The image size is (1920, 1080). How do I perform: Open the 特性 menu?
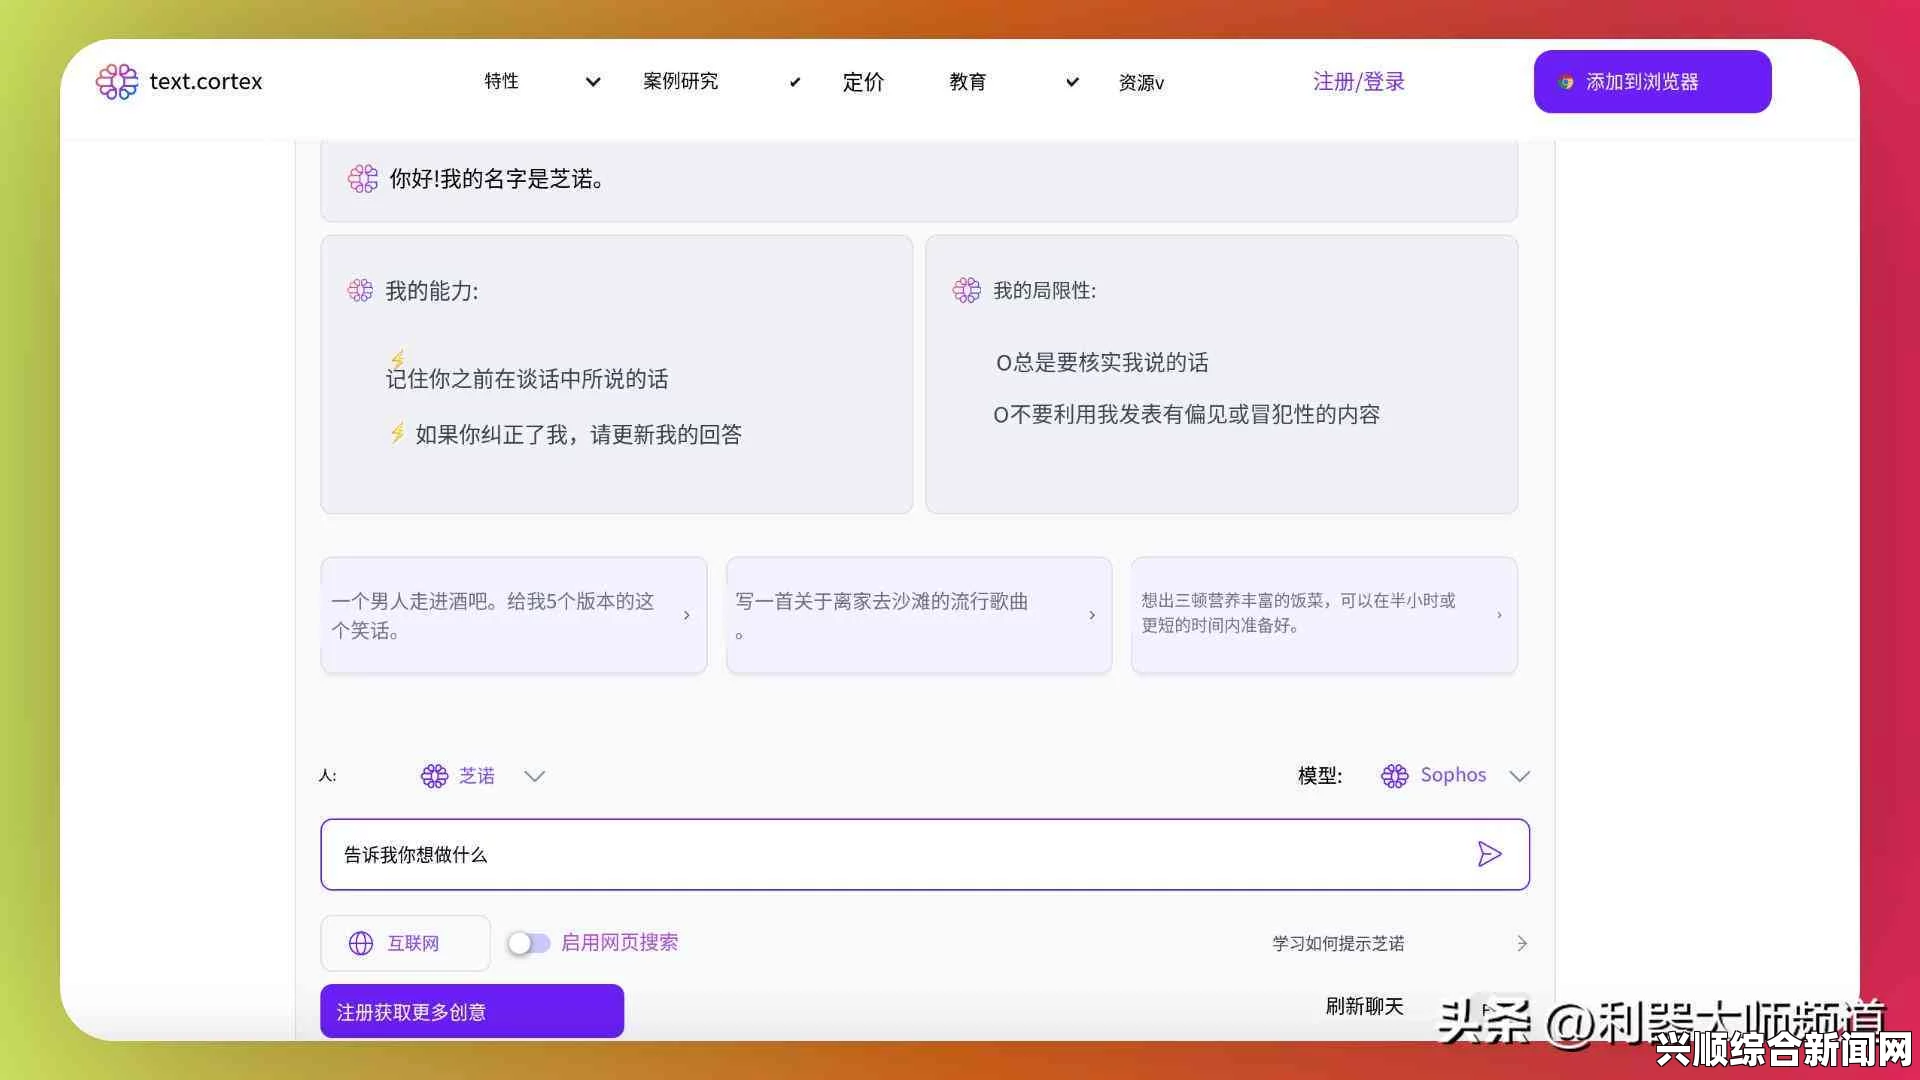[x=502, y=81]
